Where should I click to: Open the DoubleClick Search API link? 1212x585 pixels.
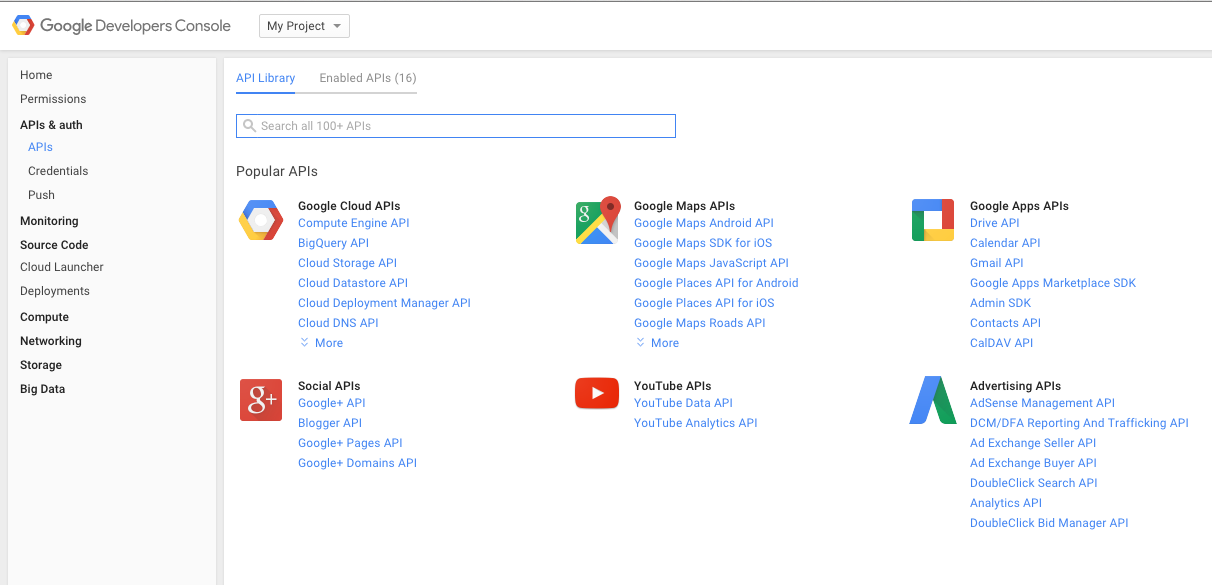tap(1033, 483)
